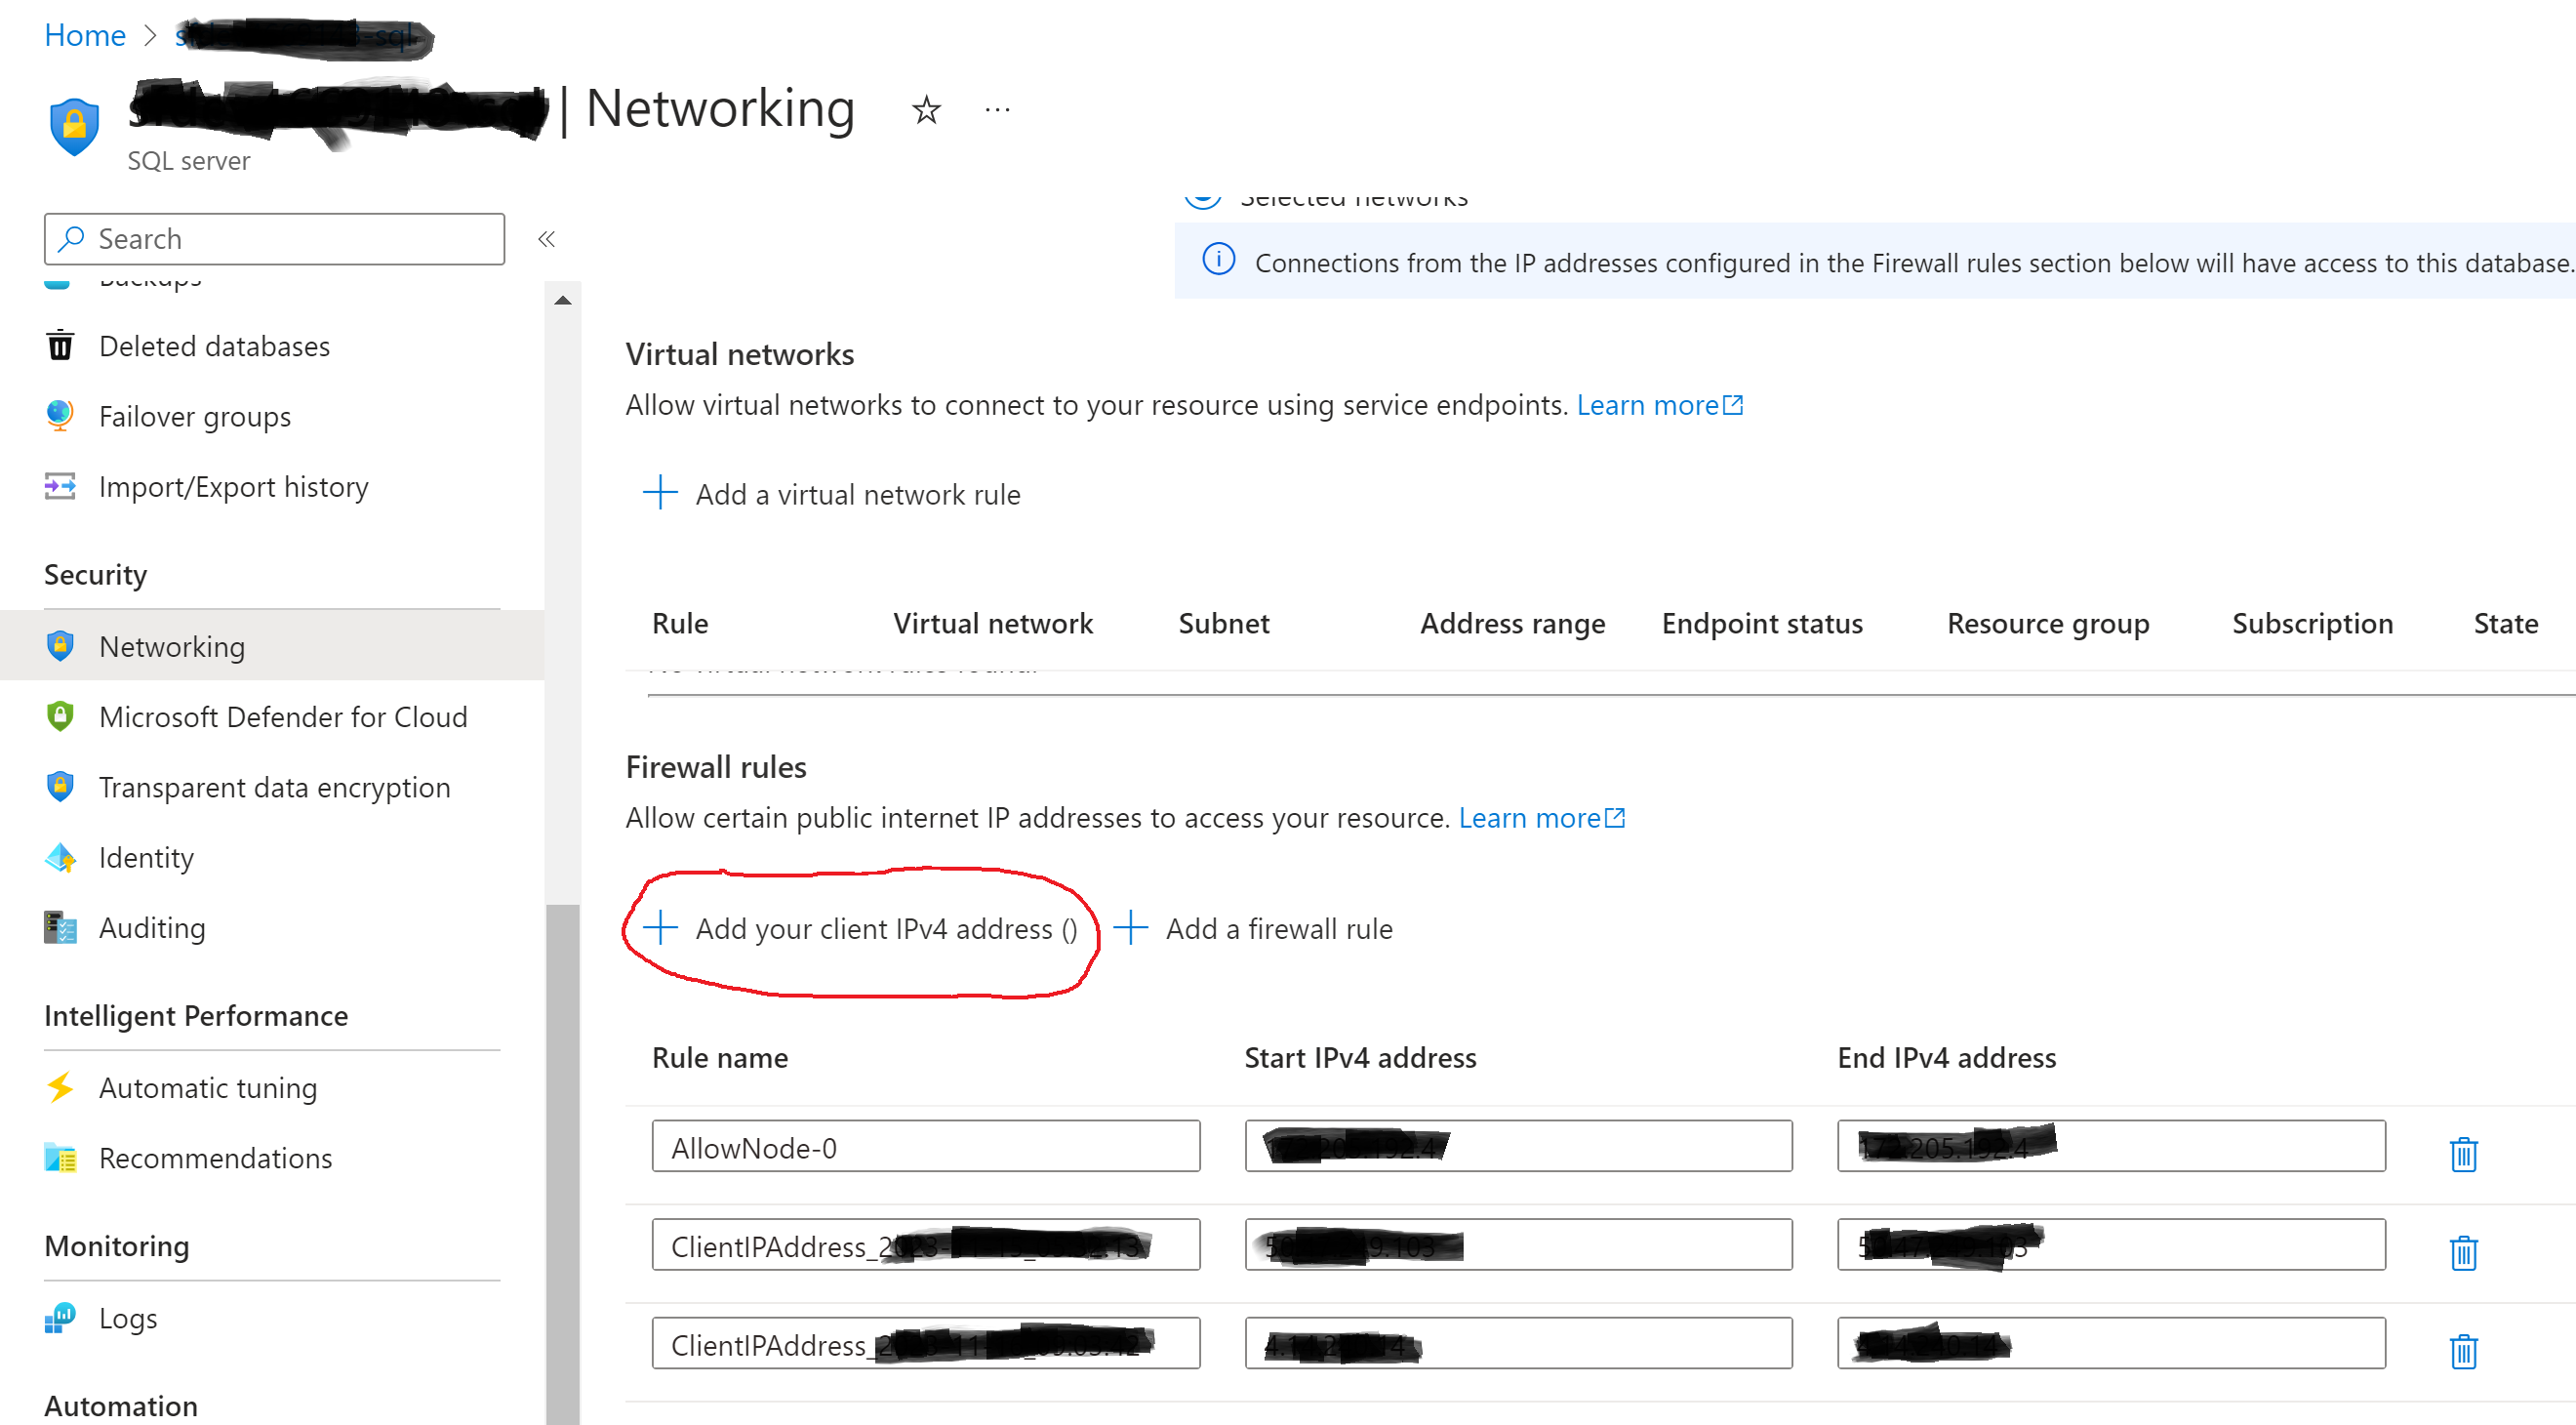Image resolution: width=2576 pixels, height=1425 pixels.
Task: Open the Auditing page
Action: [152, 928]
